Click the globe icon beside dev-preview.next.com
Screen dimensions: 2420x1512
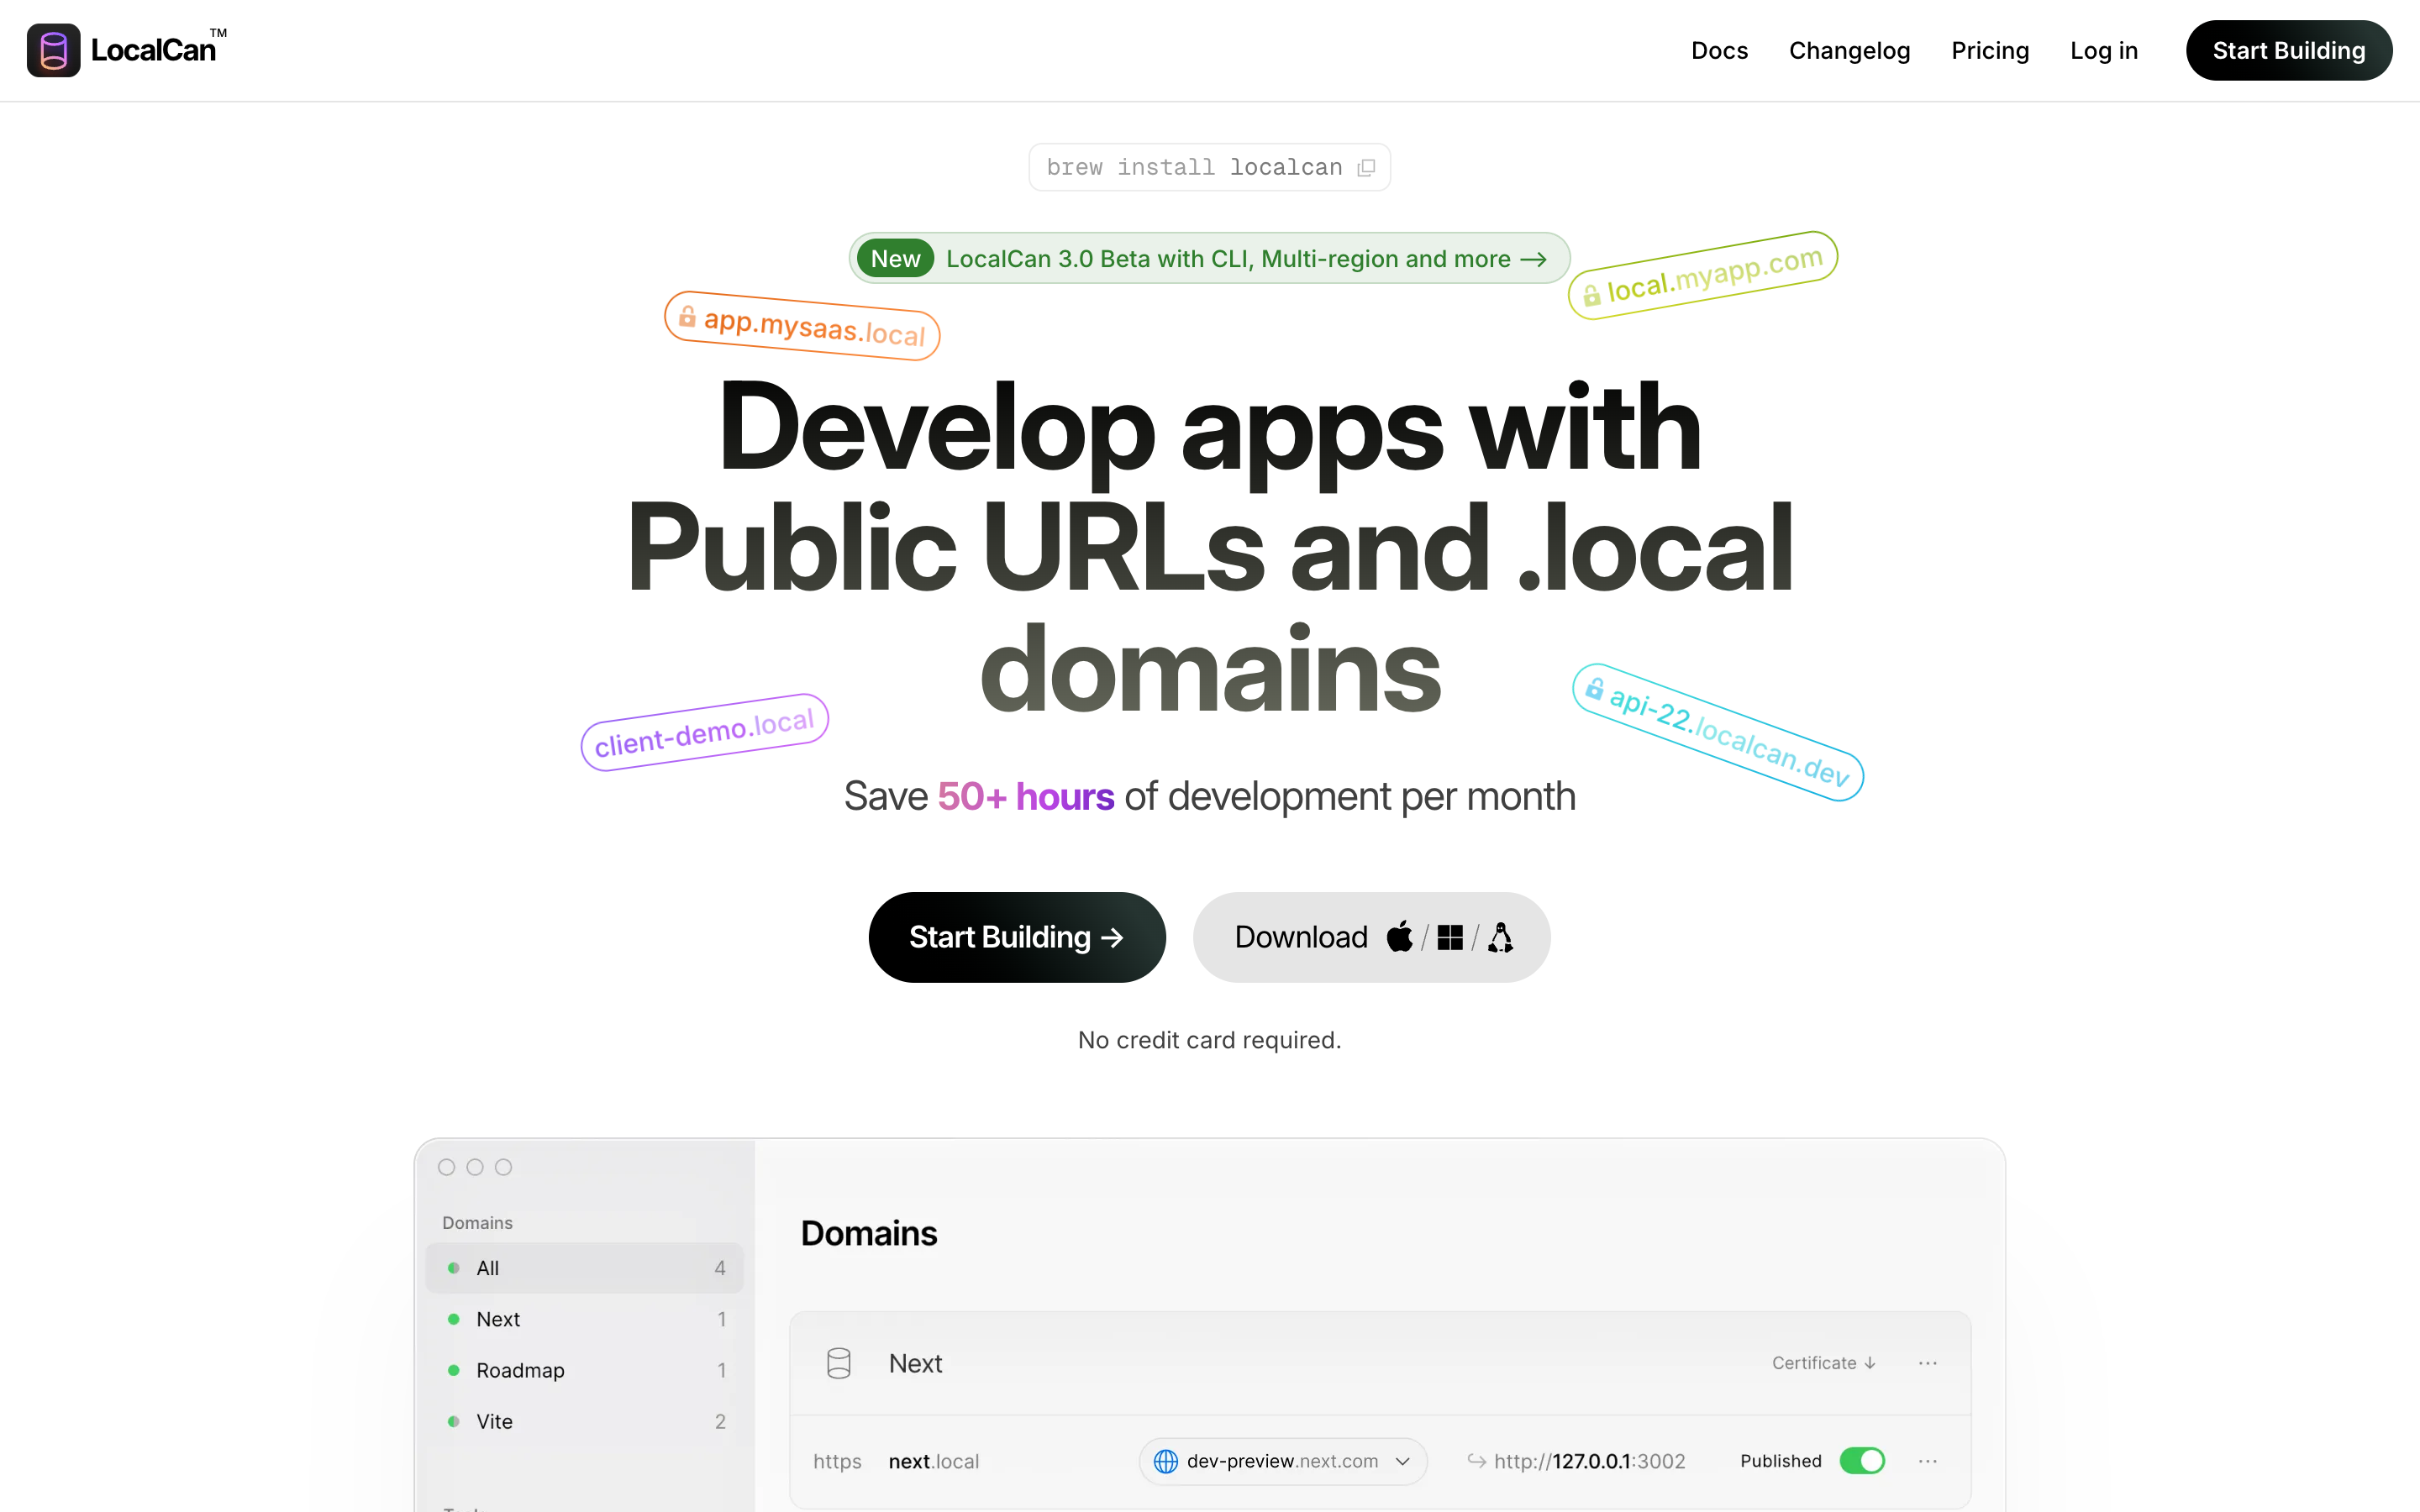pos(1166,1461)
